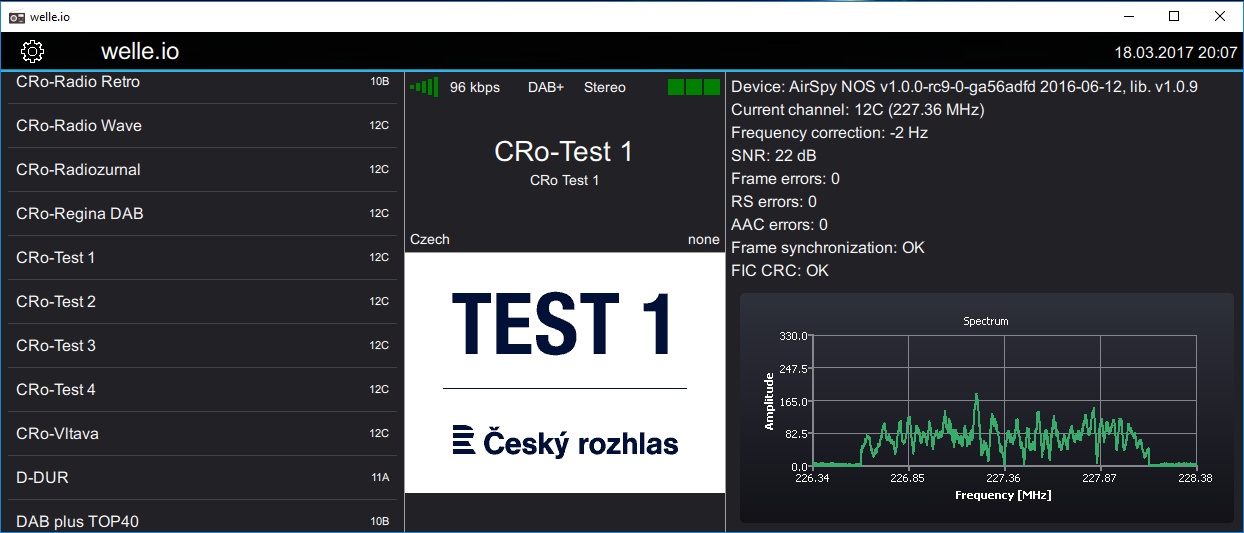The width and height of the screenshot is (1244, 533).
Task: Click the Stereo label
Action: pos(605,87)
